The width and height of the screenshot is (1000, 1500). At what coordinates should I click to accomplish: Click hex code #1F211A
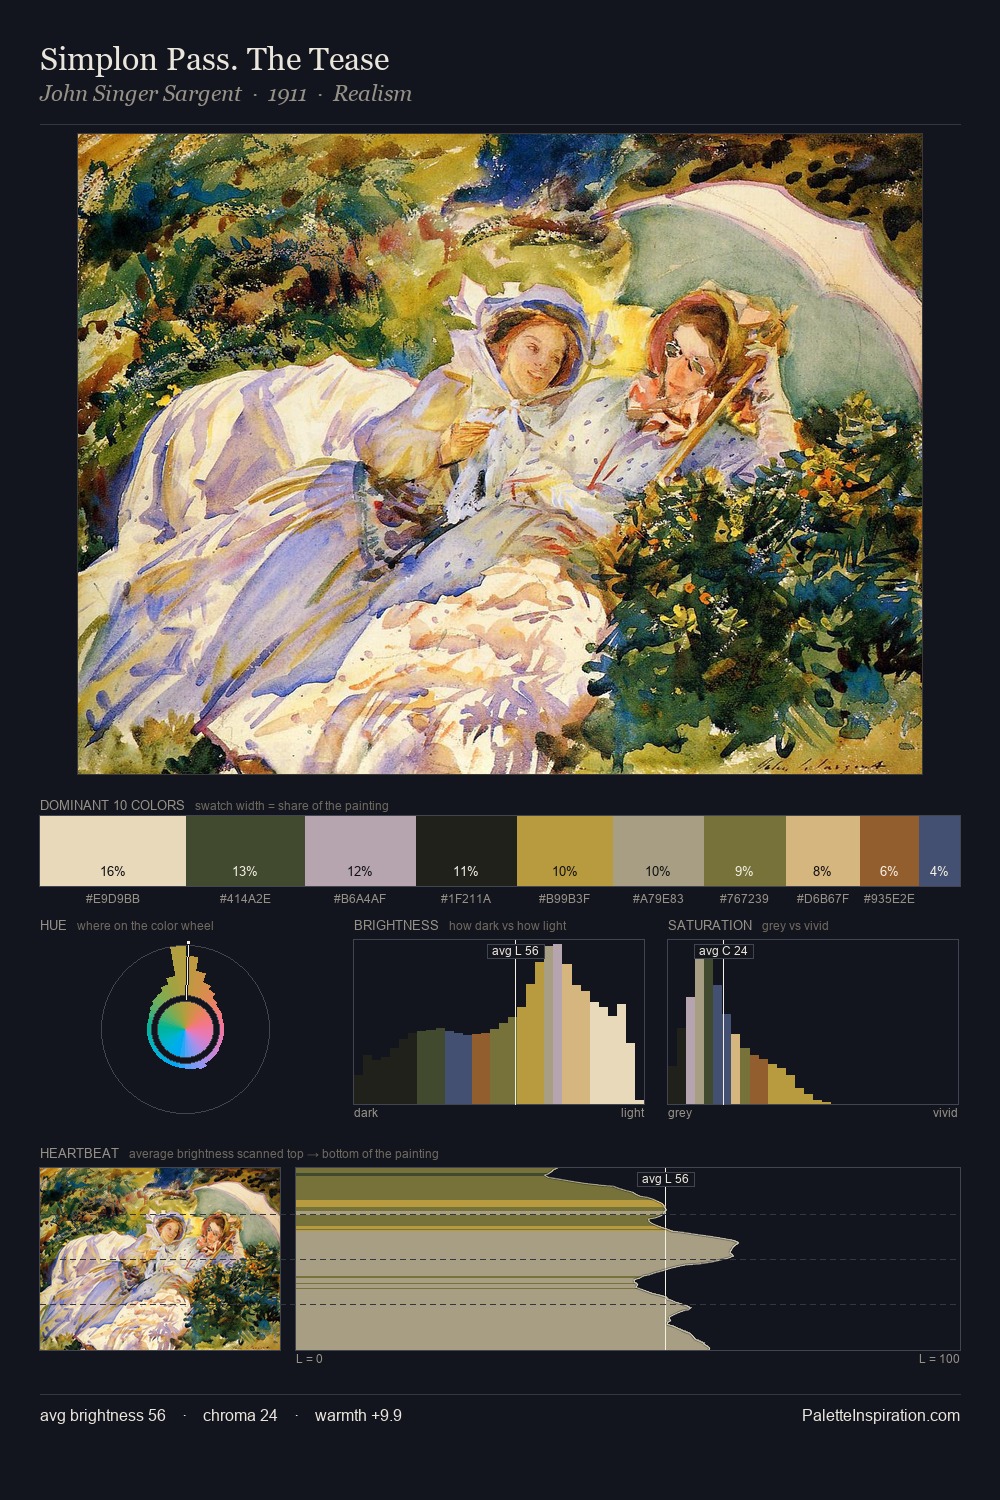(466, 899)
